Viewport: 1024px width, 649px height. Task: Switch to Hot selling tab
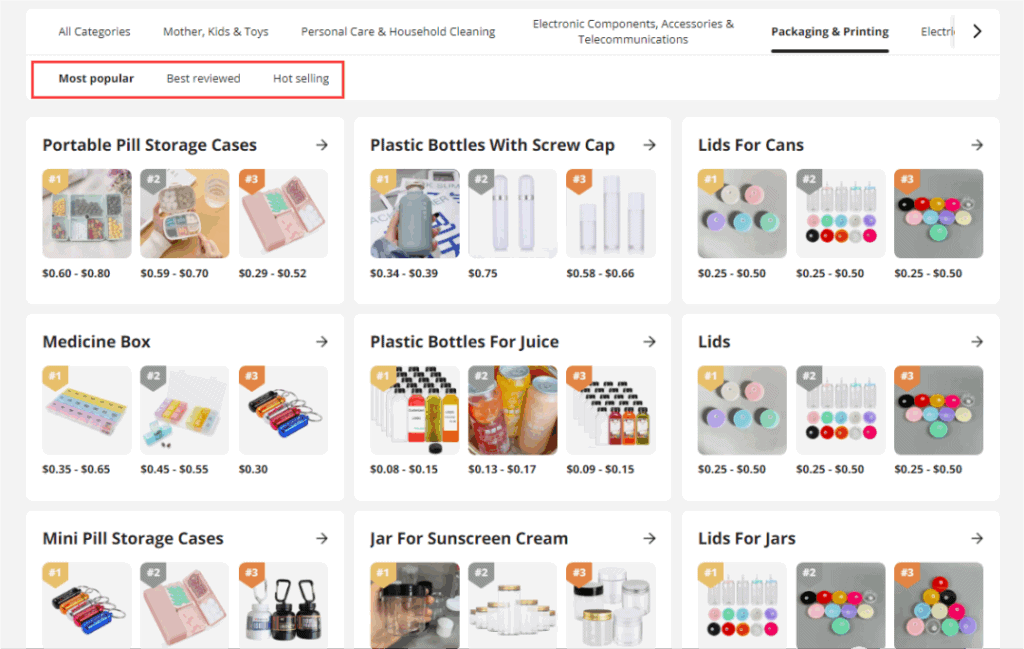click(300, 78)
